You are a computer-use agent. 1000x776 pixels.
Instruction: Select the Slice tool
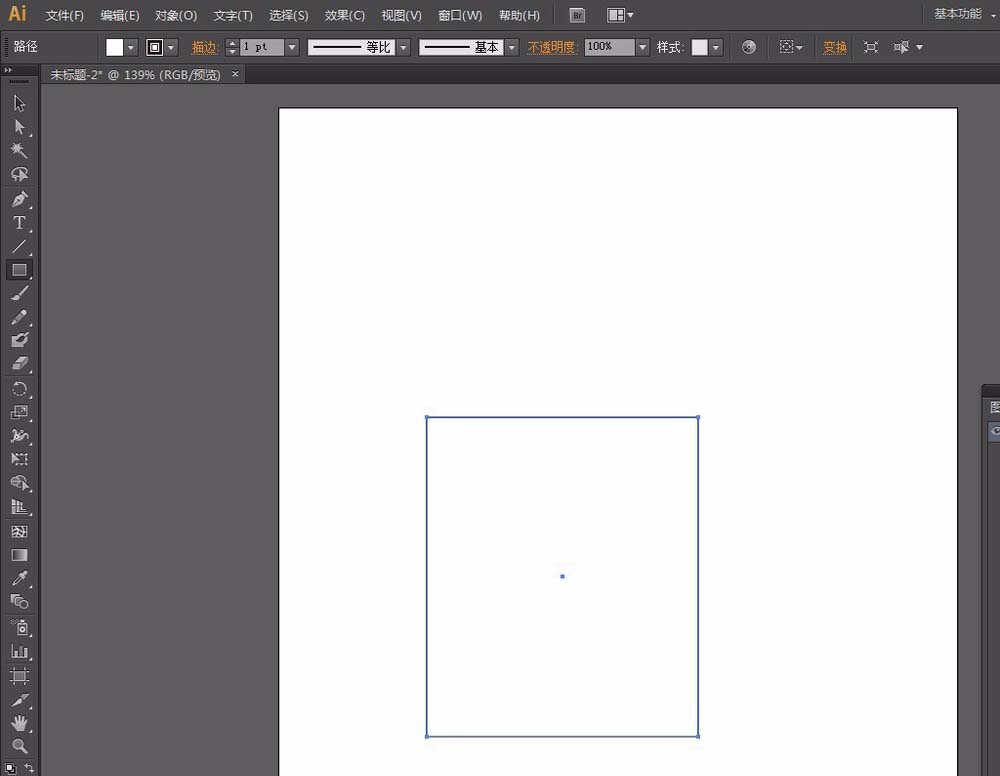click(19, 700)
